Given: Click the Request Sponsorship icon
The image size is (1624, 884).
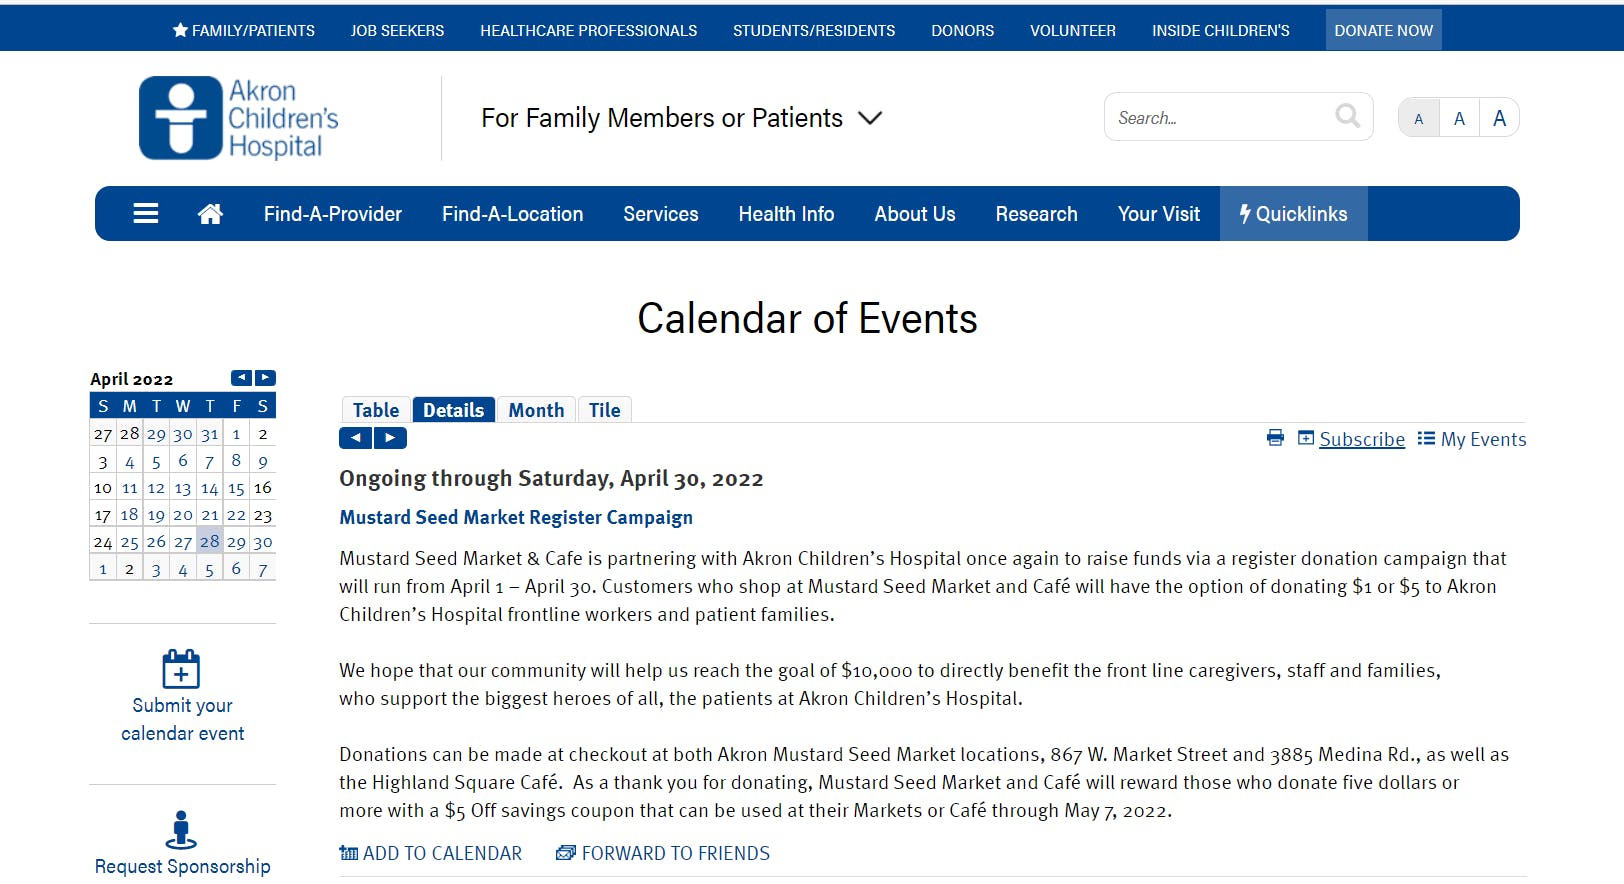Looking at the screenshot, I should click(181, 829).
